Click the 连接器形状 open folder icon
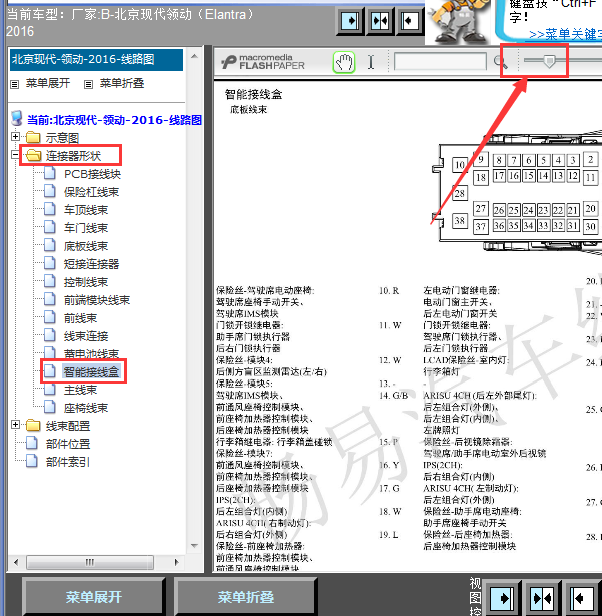The image size is (602, 616). pyautogui.click(x=34, y=155)
